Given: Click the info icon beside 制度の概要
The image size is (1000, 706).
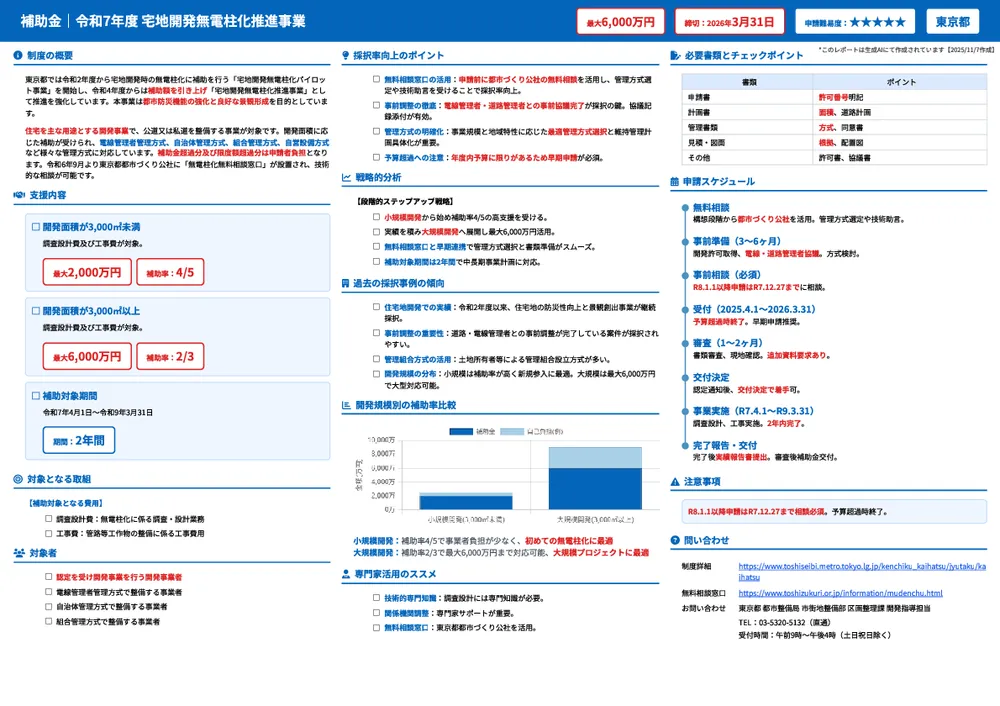Looking at the screenshot, I should (19, 55).
